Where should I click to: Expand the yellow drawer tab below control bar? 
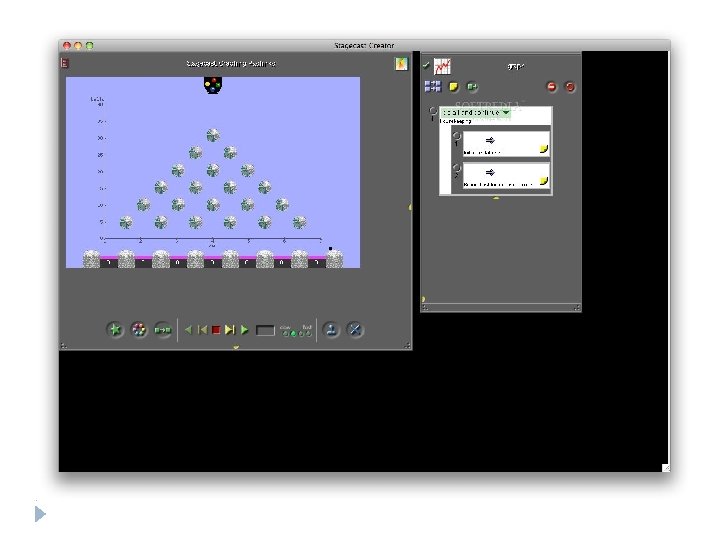(236, 348)
